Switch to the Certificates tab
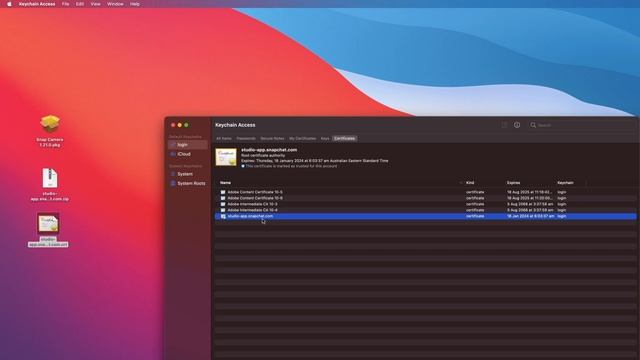This screenshot has height=360, width=640. (344, 139)
